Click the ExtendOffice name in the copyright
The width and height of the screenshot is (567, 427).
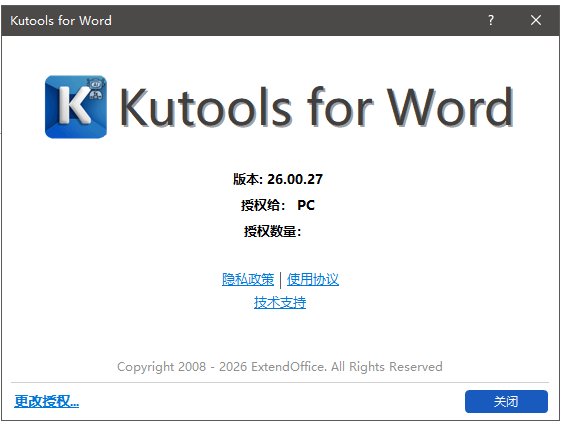pyautogui.click(x=289, y=367)
